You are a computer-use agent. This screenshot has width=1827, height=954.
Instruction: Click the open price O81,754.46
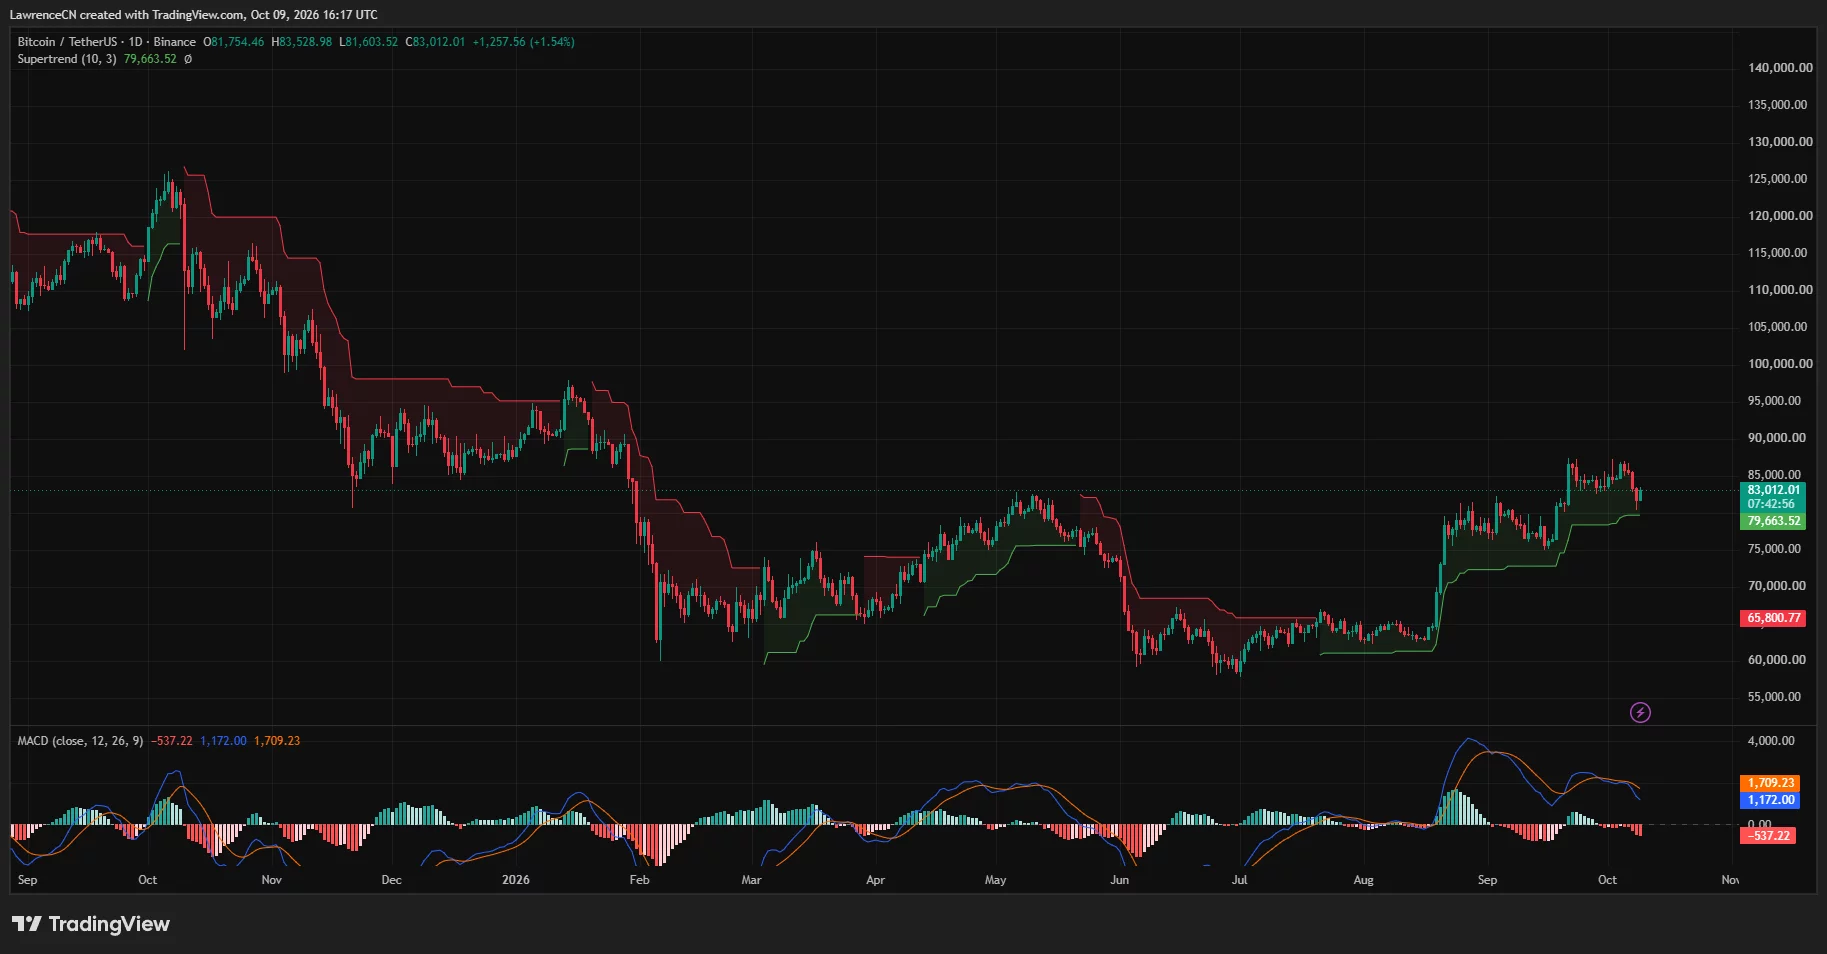coord(234,42)
